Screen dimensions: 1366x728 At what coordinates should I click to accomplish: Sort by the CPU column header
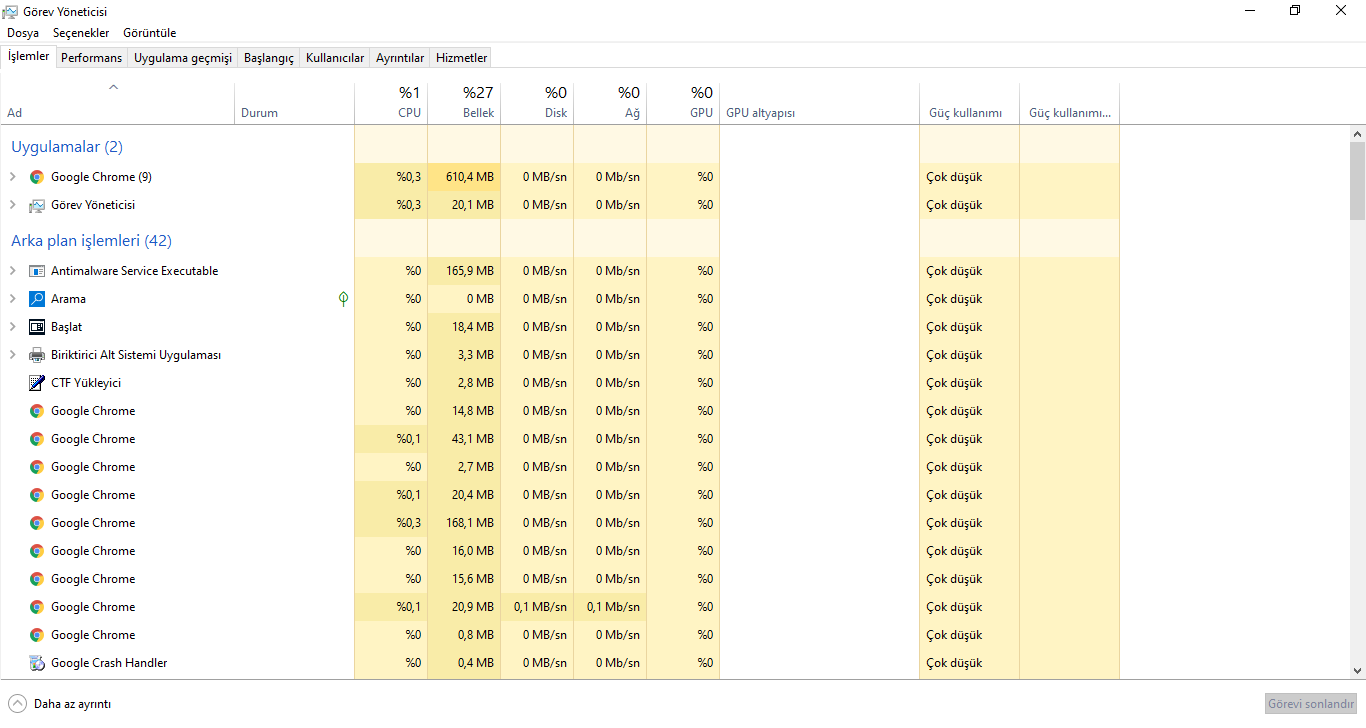coord(391,103)
